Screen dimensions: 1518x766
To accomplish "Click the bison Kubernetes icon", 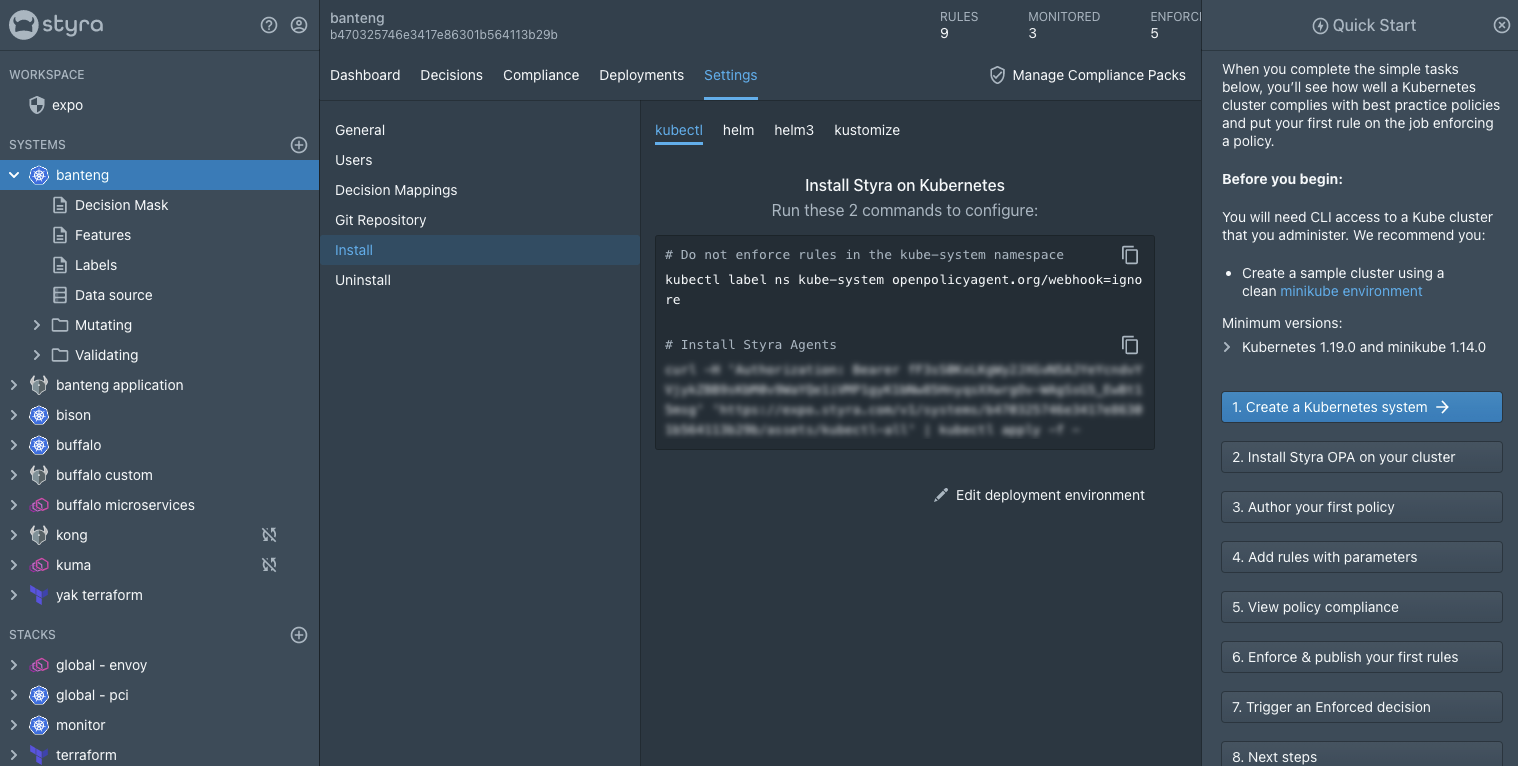I will [x=39, y=415].
